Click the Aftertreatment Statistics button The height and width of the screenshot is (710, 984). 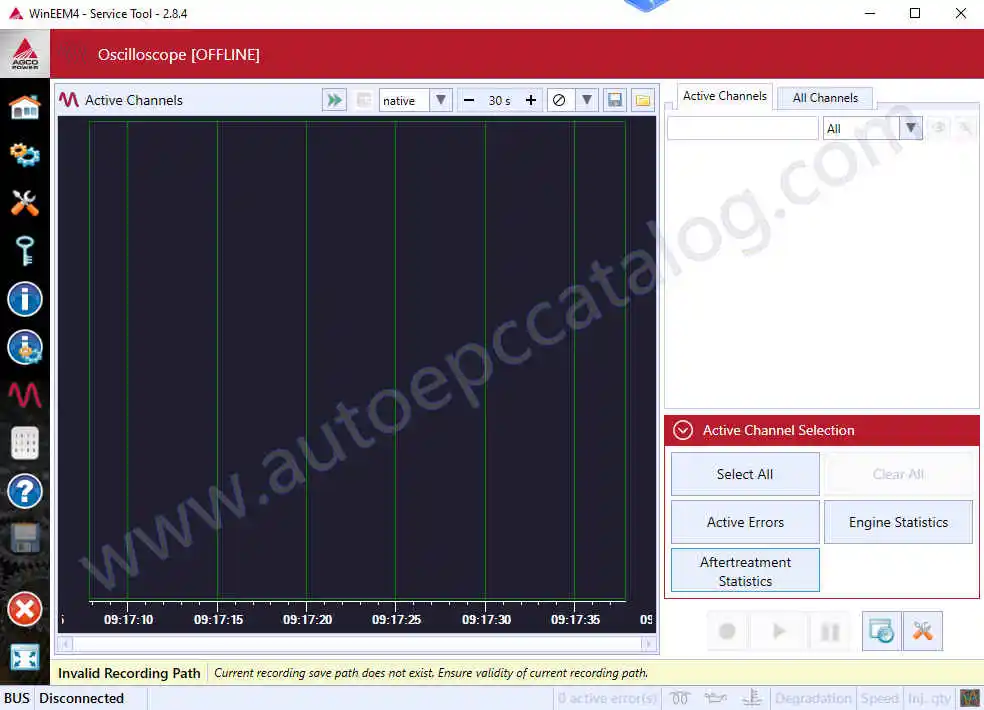(x=745, y=571)
